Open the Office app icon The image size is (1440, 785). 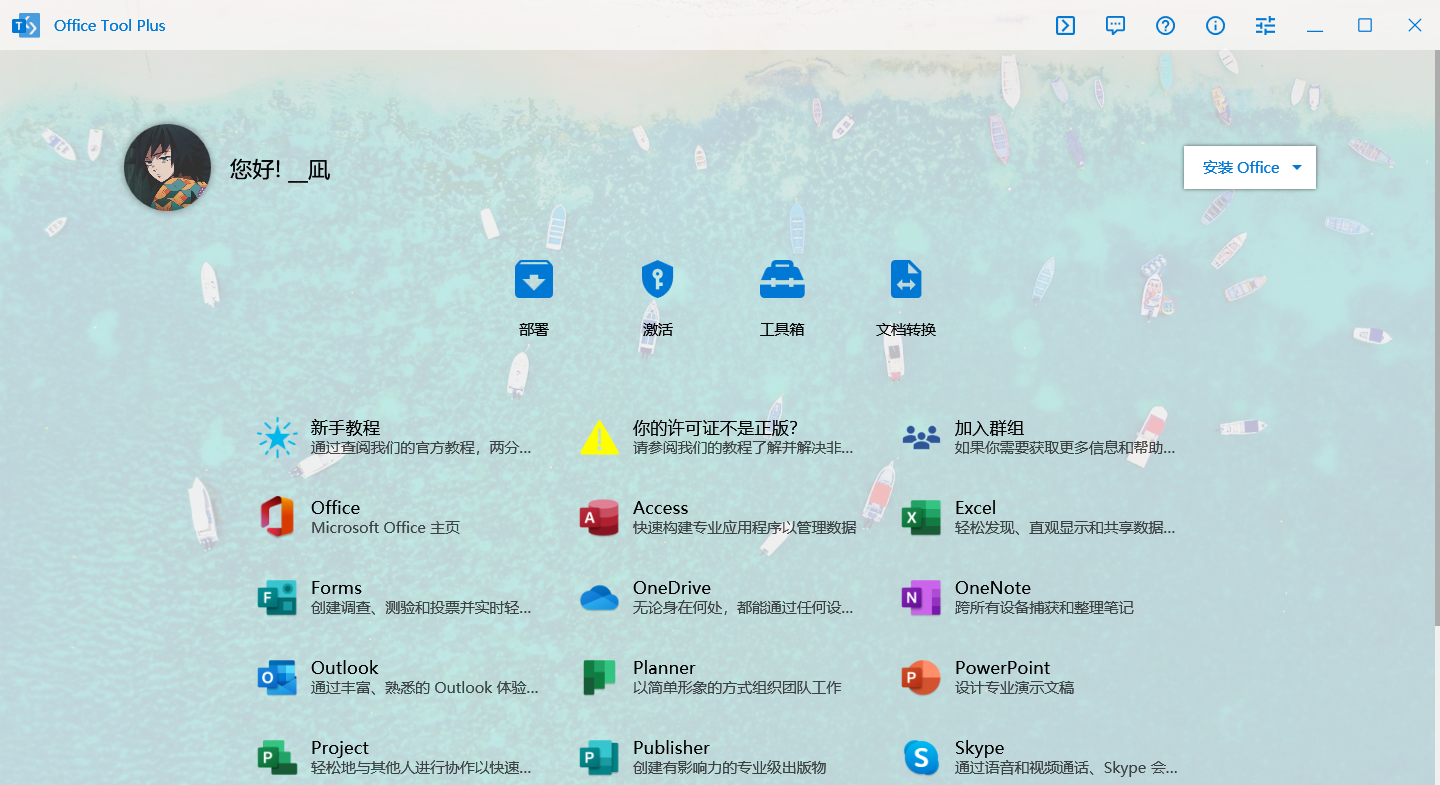pos(277,517)
